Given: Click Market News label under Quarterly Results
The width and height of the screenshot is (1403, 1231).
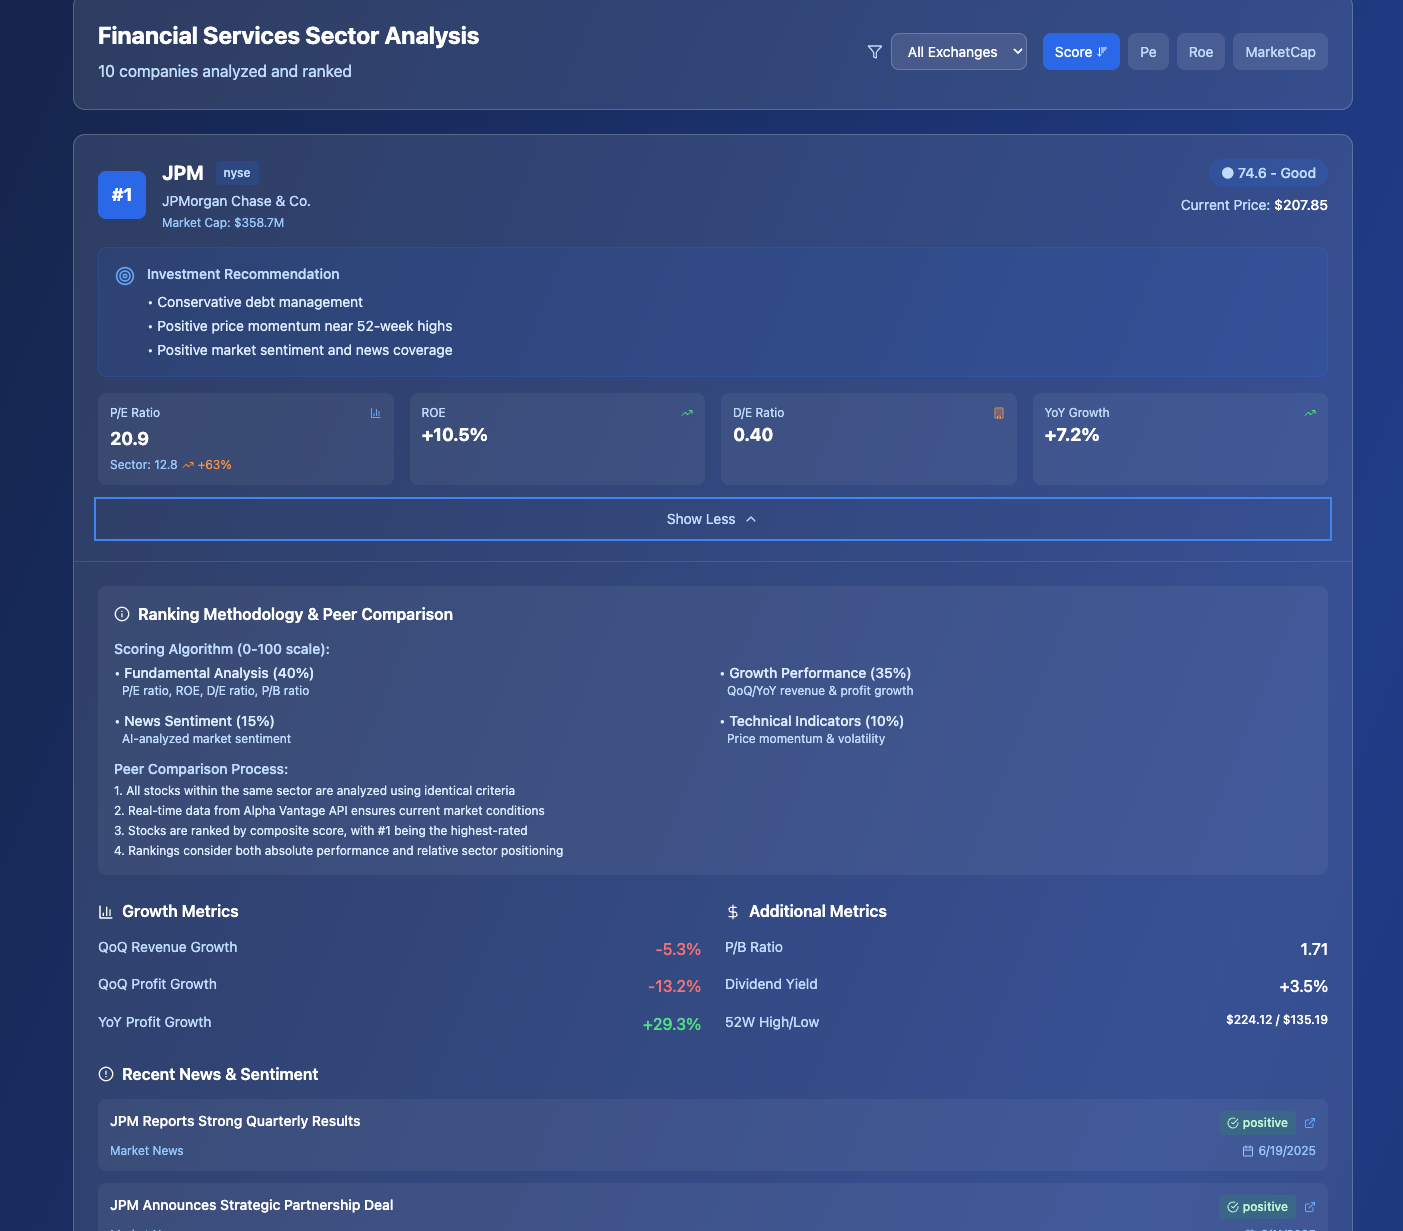Looking at the screenshot, I should point(147,1151).
